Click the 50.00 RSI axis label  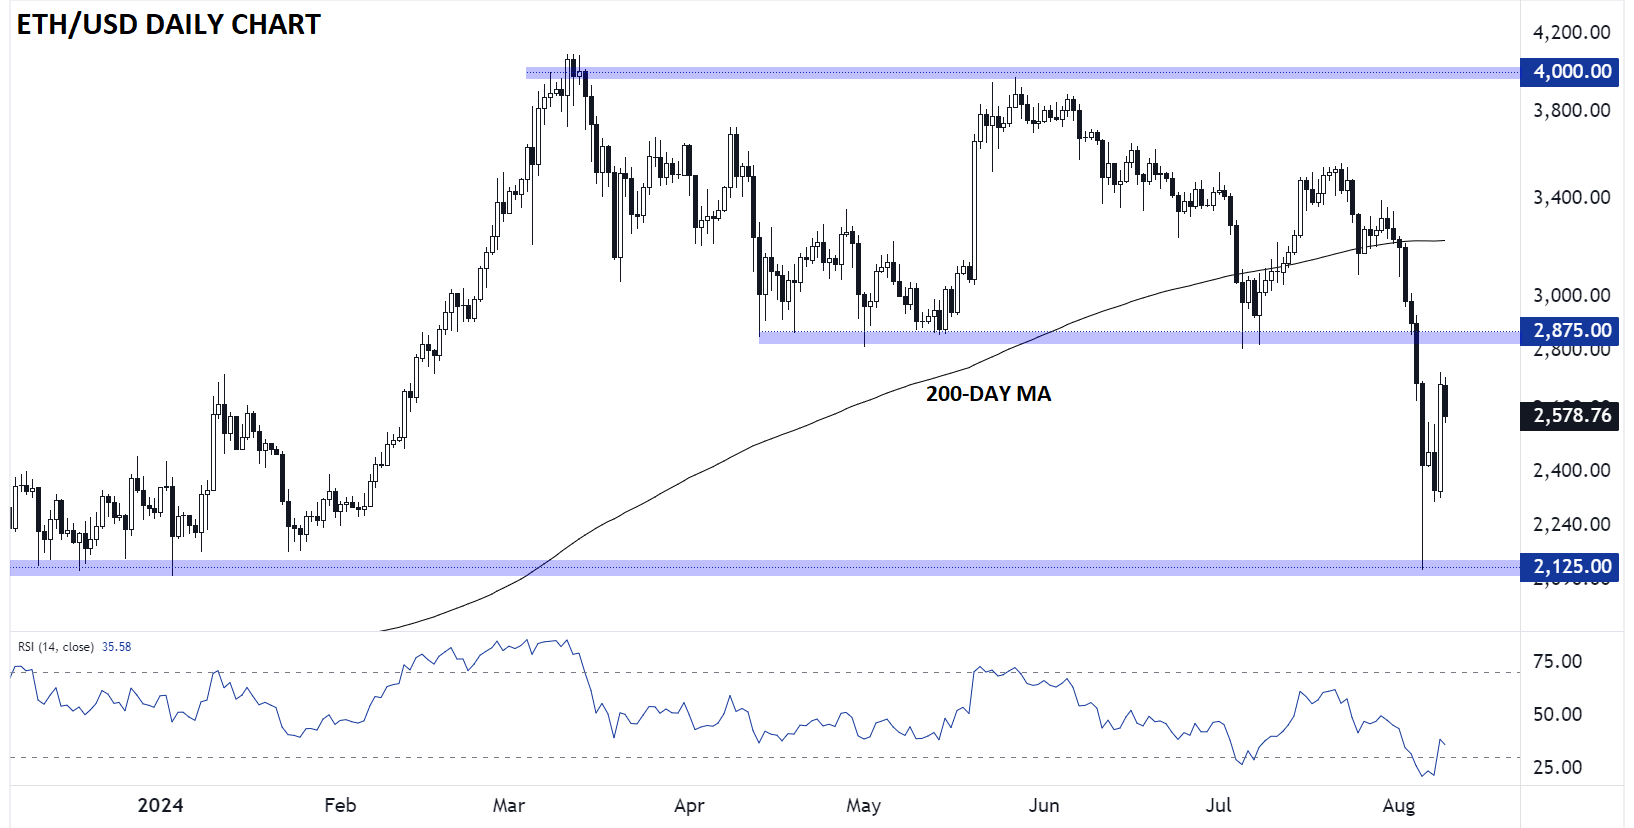click(x=1558, y=714)
